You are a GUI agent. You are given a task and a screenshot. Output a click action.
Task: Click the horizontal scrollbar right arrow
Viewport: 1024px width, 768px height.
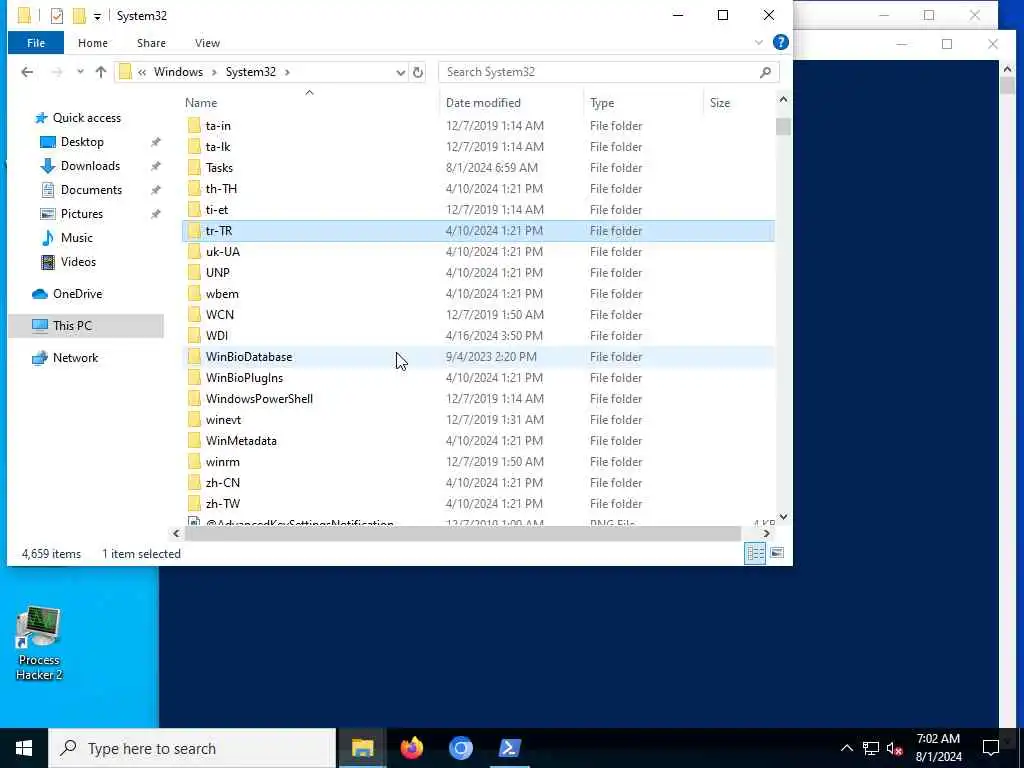coord(767,534)
